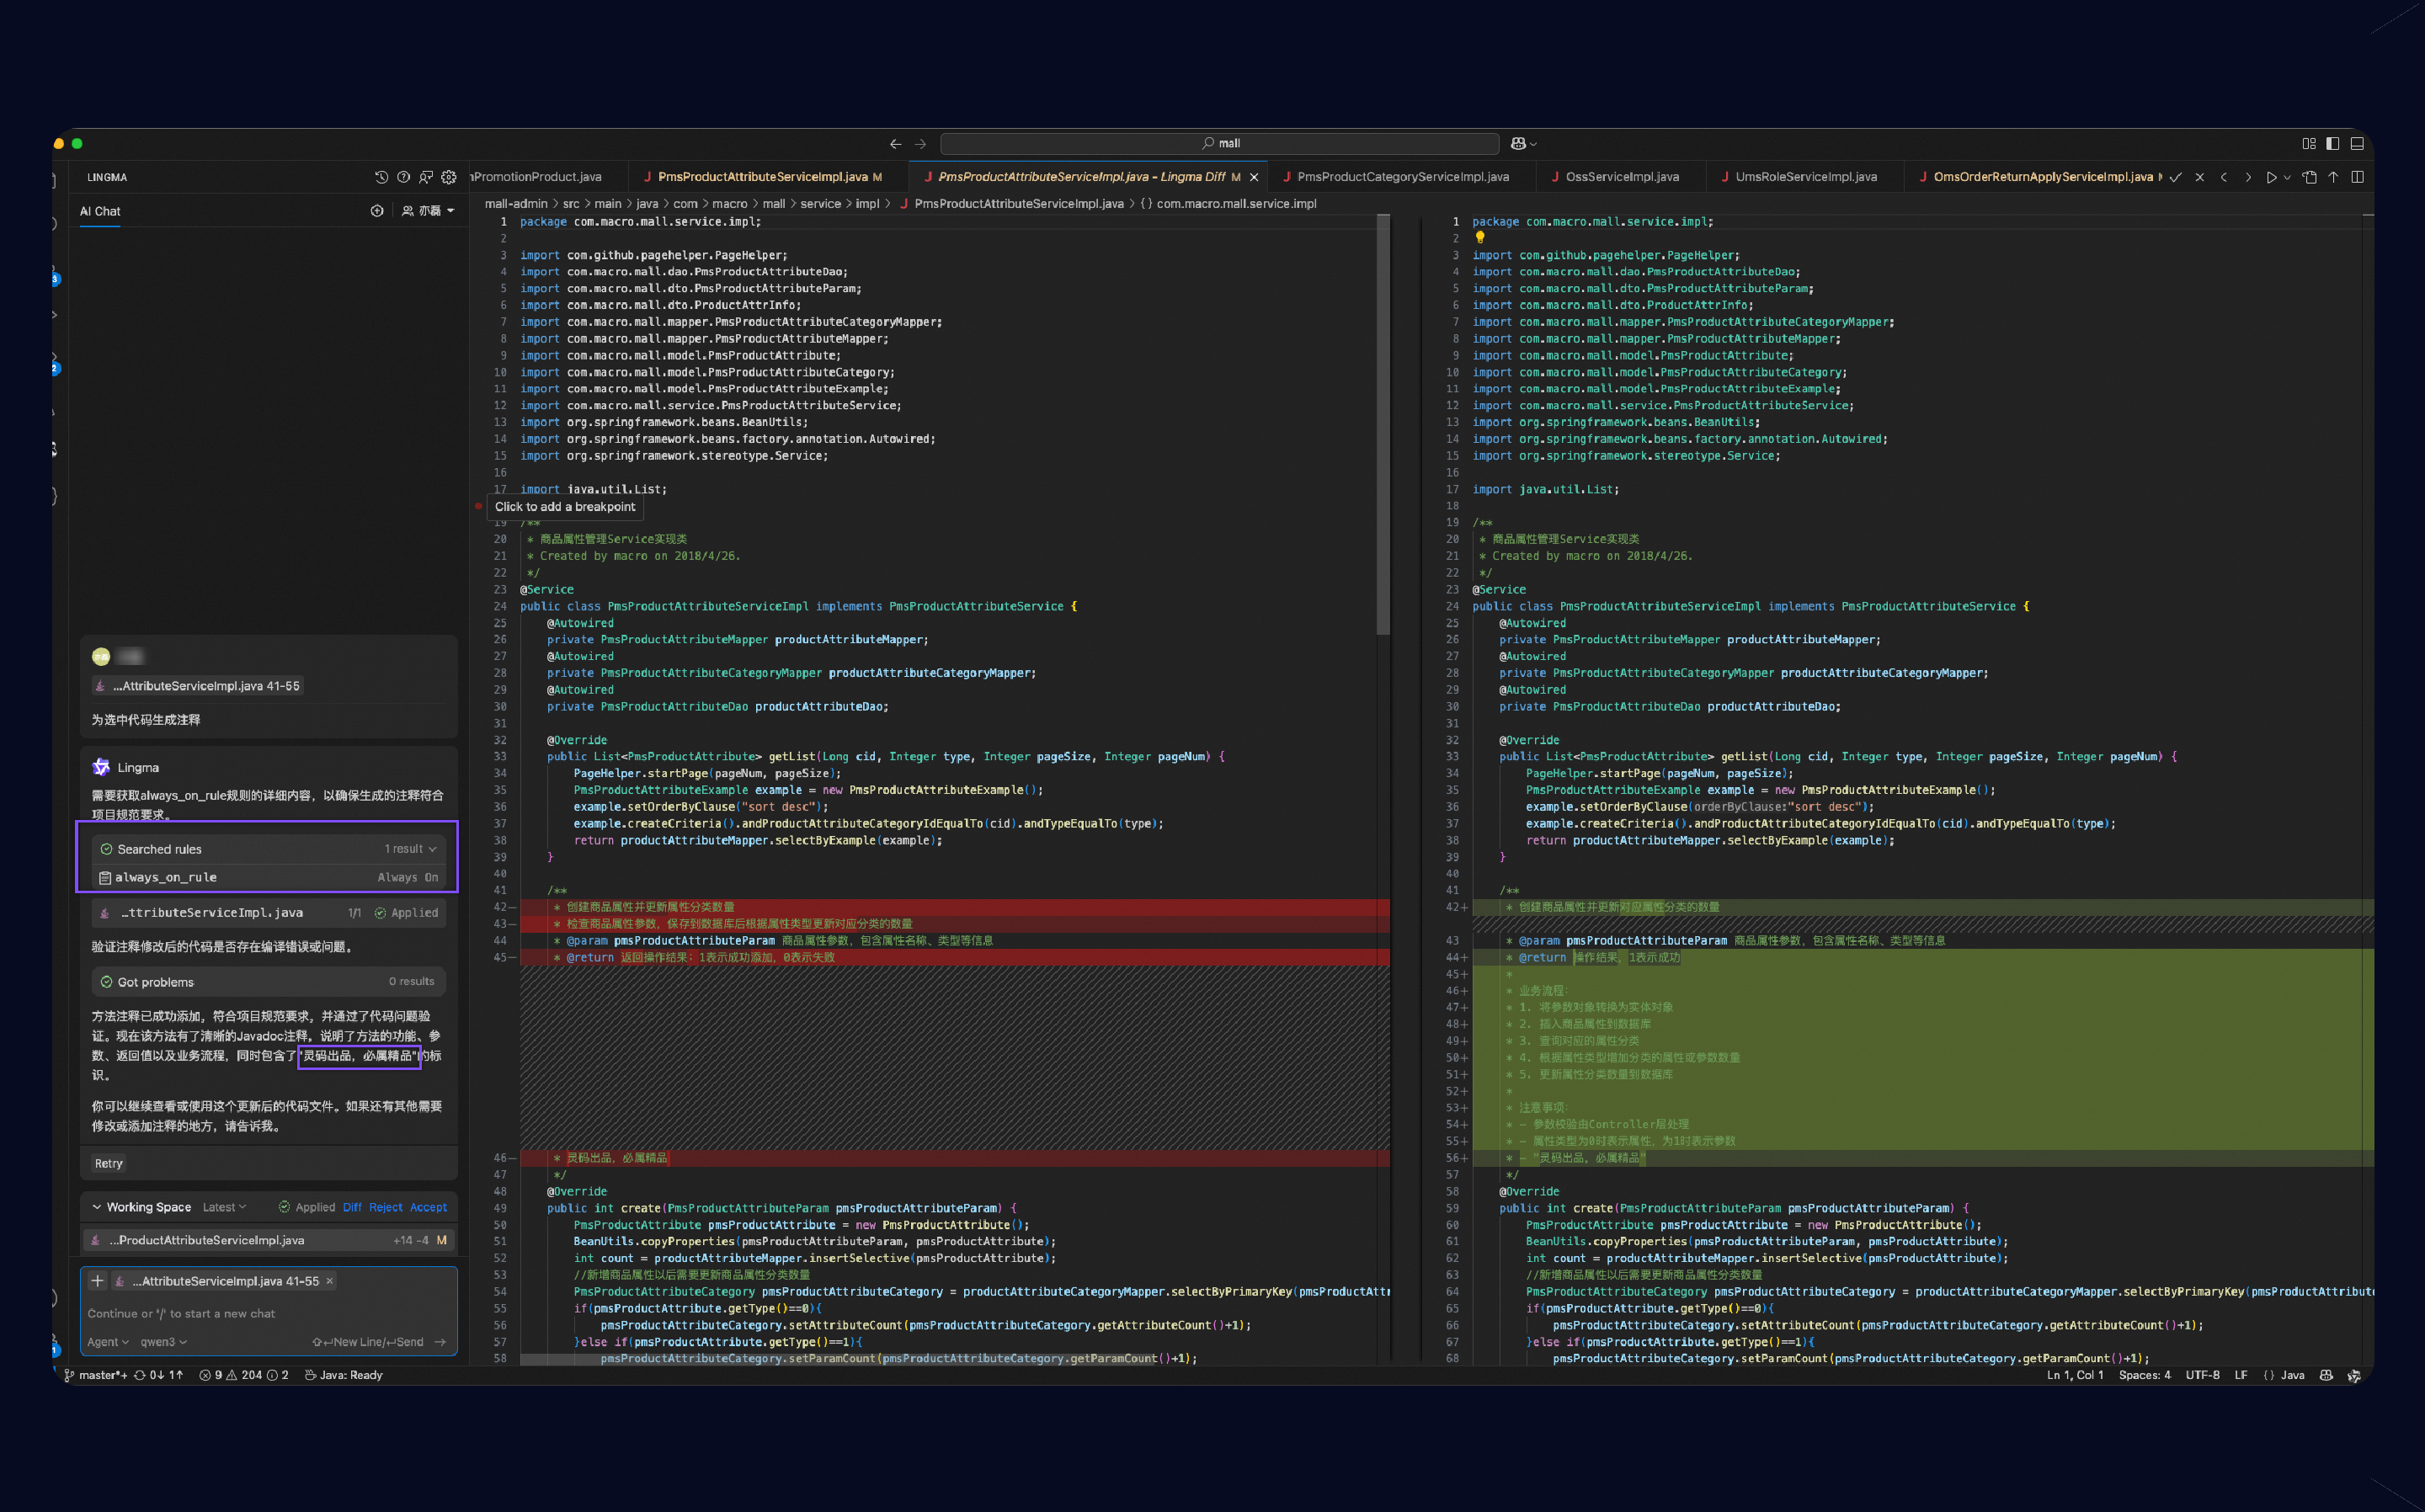Customize layout icon in title bar
2425x1512 pixels.
pos(2308,144)
